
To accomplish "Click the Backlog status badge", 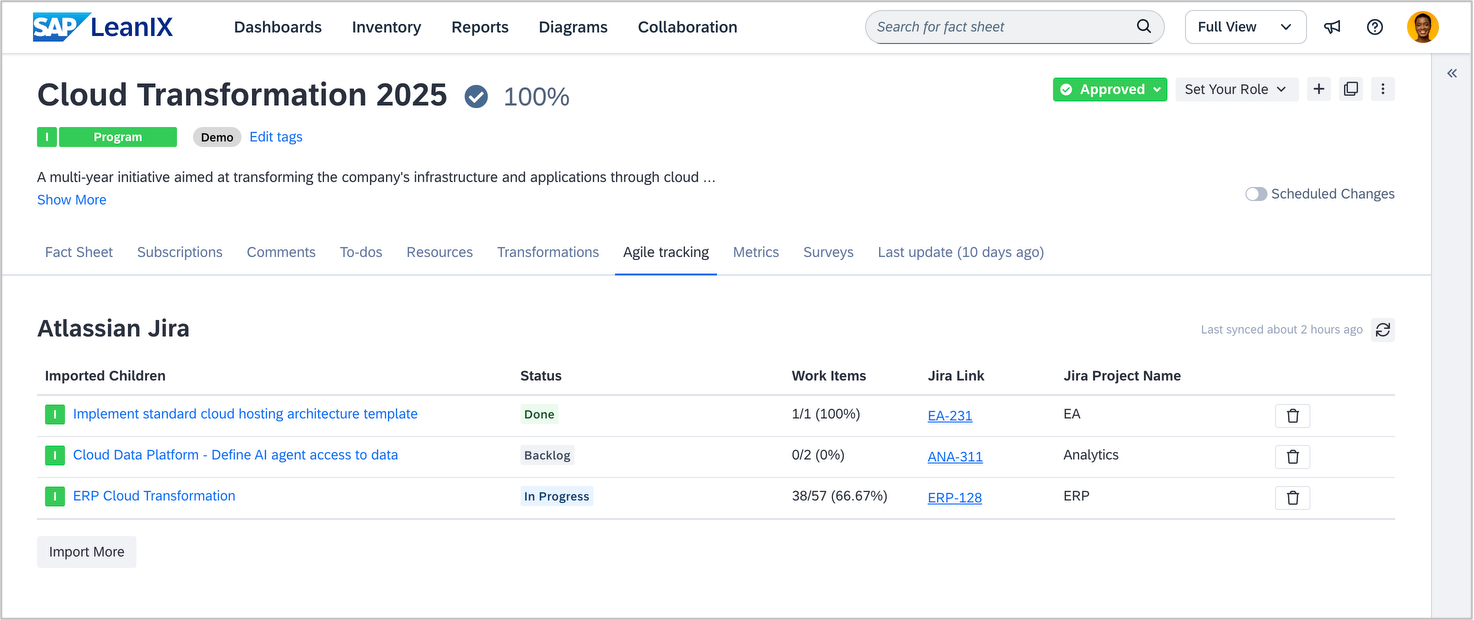I will 547,455.
